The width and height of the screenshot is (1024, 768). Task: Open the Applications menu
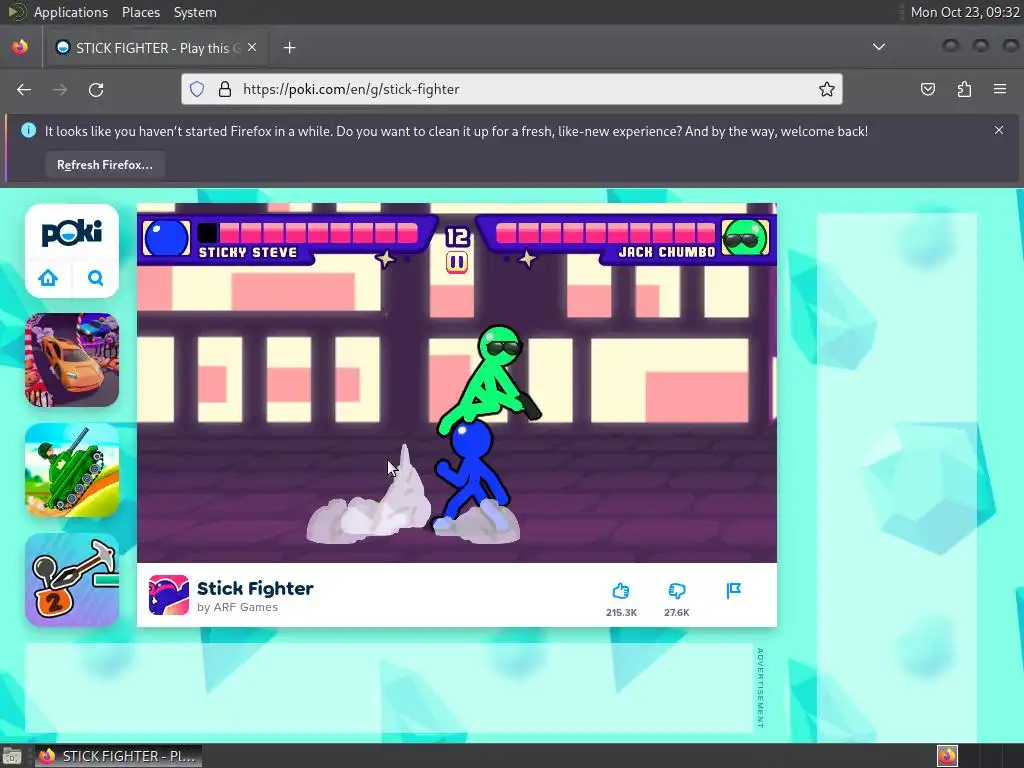(71, 12)
